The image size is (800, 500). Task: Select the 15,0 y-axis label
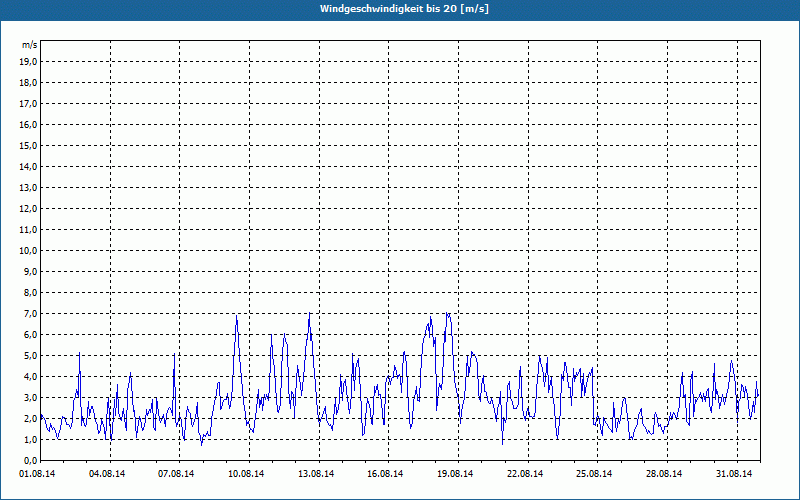point(28,145)
